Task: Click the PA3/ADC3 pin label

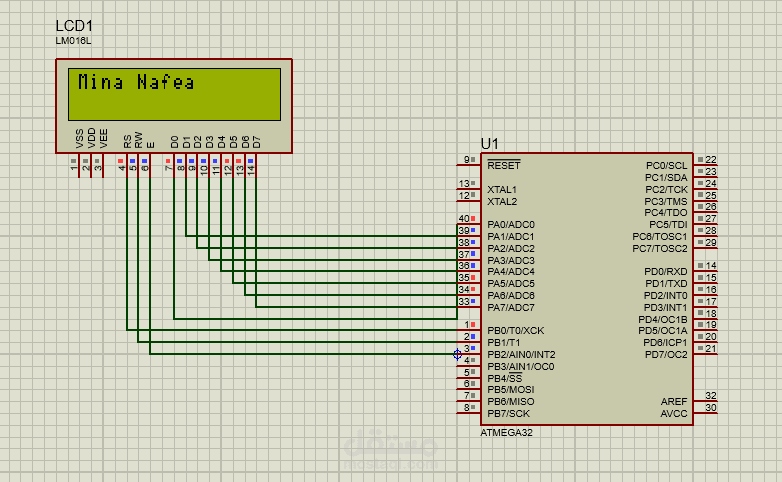Action: click(511, 260)
